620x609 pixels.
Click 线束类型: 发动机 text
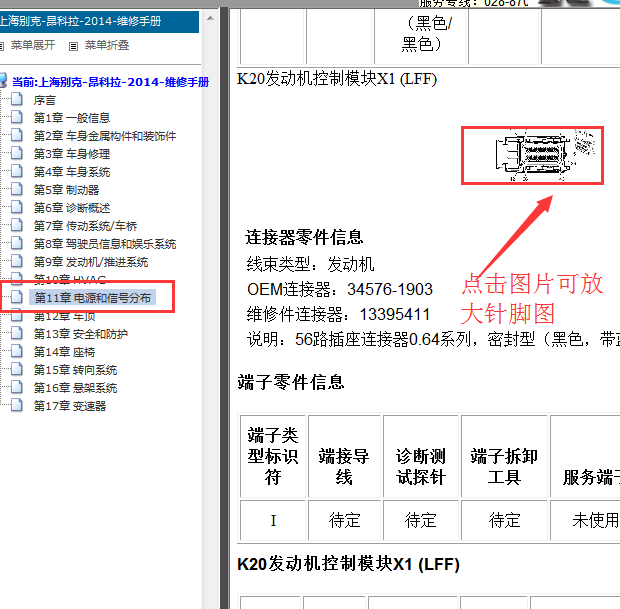310,264
